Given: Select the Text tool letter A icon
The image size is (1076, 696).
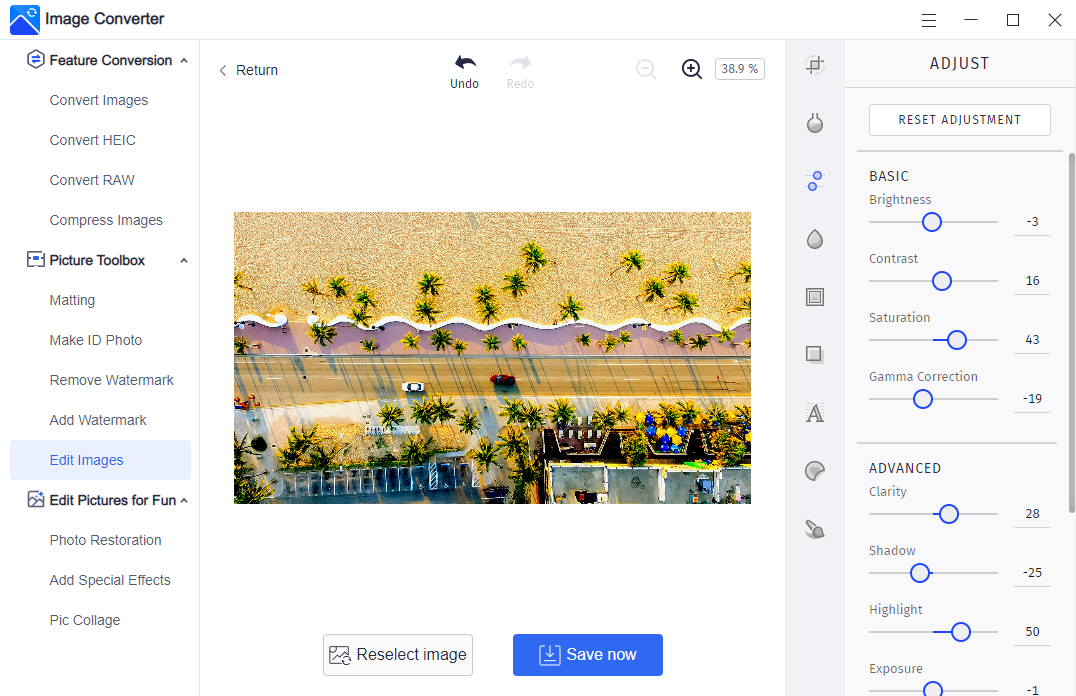Looking at the screenshot, I should (x=815, y=413).
